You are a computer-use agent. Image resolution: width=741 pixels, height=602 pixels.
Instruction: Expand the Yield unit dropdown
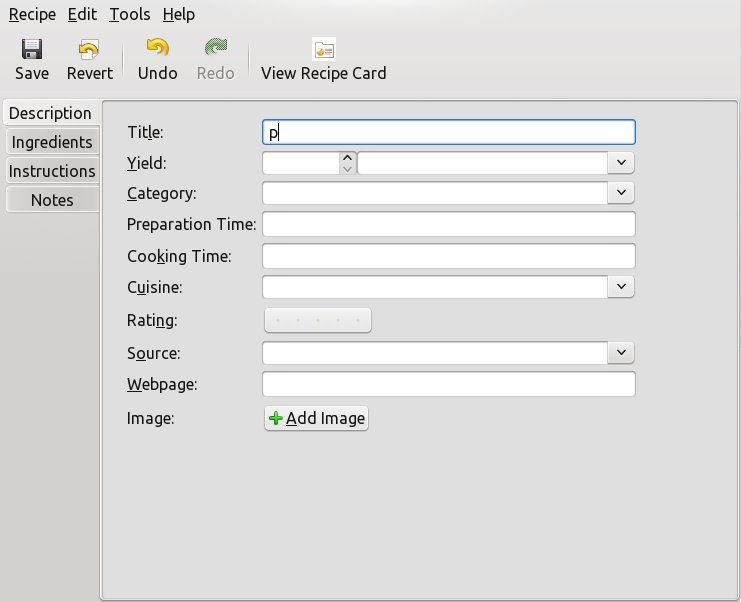click(621, 163)
